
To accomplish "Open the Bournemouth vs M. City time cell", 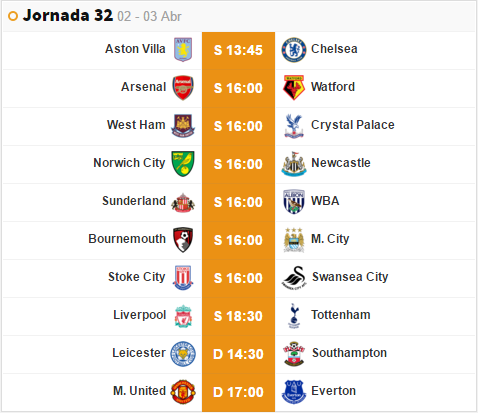I will pyautogui.click(x=238, y=240).
